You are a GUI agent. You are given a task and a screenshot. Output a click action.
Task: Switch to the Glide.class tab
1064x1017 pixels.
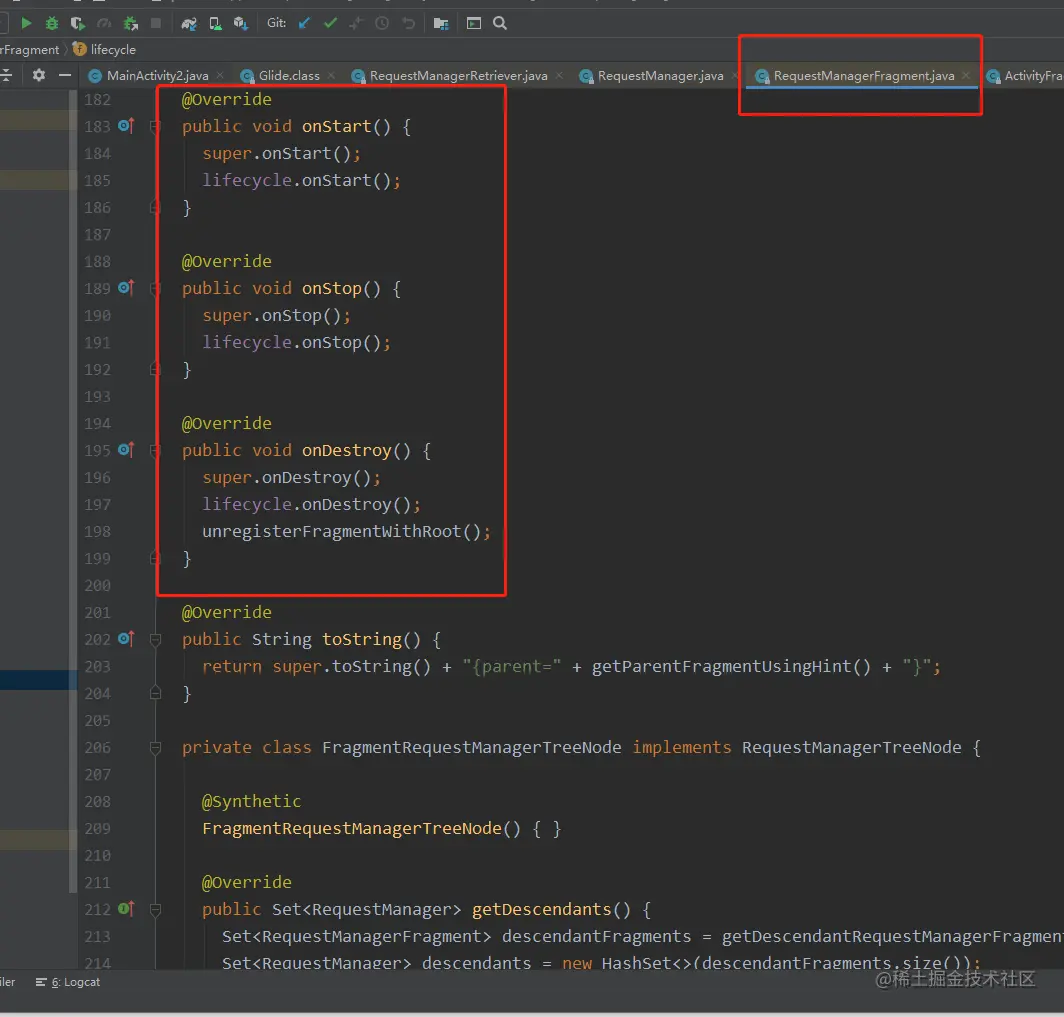pos(288,76)
